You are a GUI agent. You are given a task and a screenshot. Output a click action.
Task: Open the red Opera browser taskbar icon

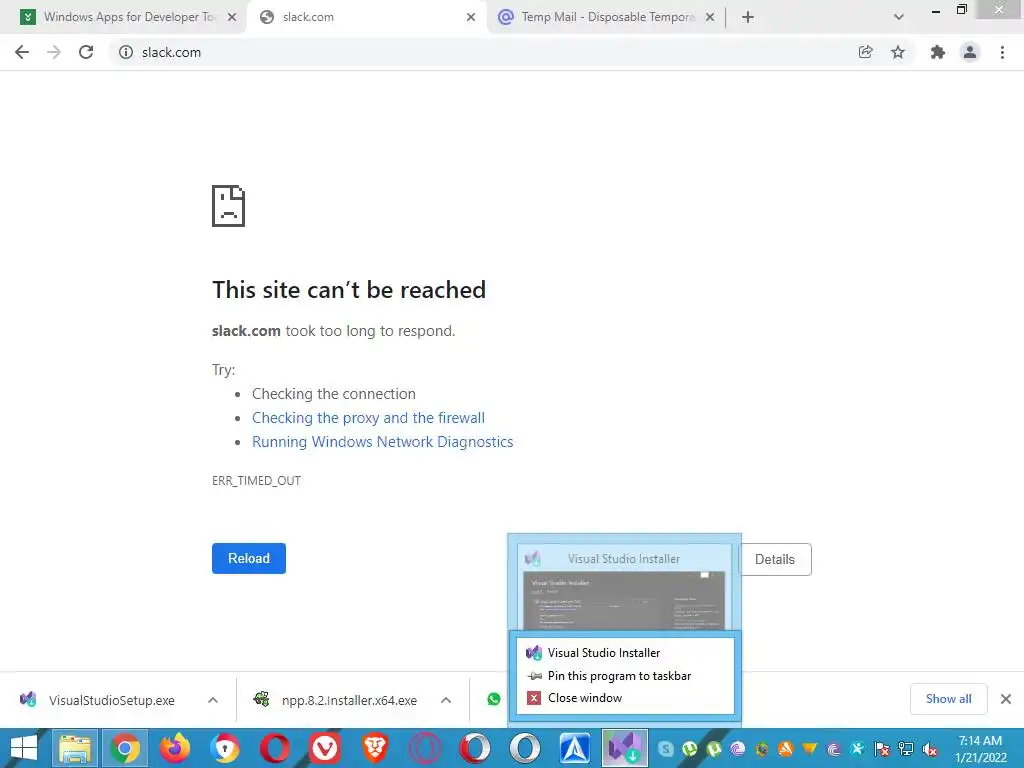[275, 748]
